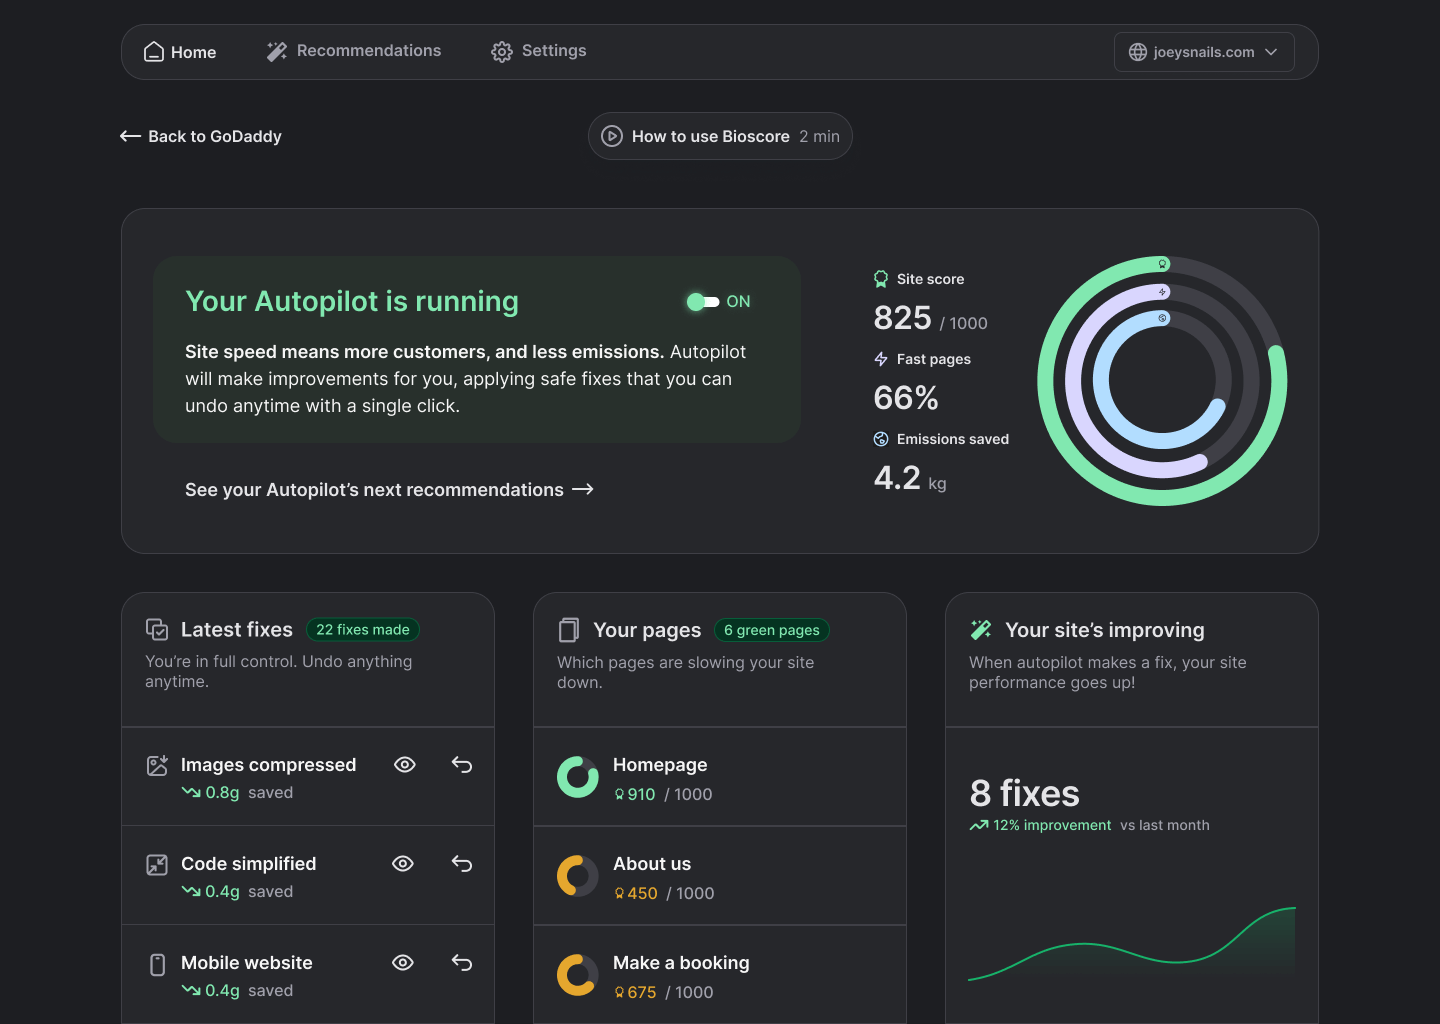
Task: Click the back arrow before Back to GoDaddy
Action: (x=130, y=136)
